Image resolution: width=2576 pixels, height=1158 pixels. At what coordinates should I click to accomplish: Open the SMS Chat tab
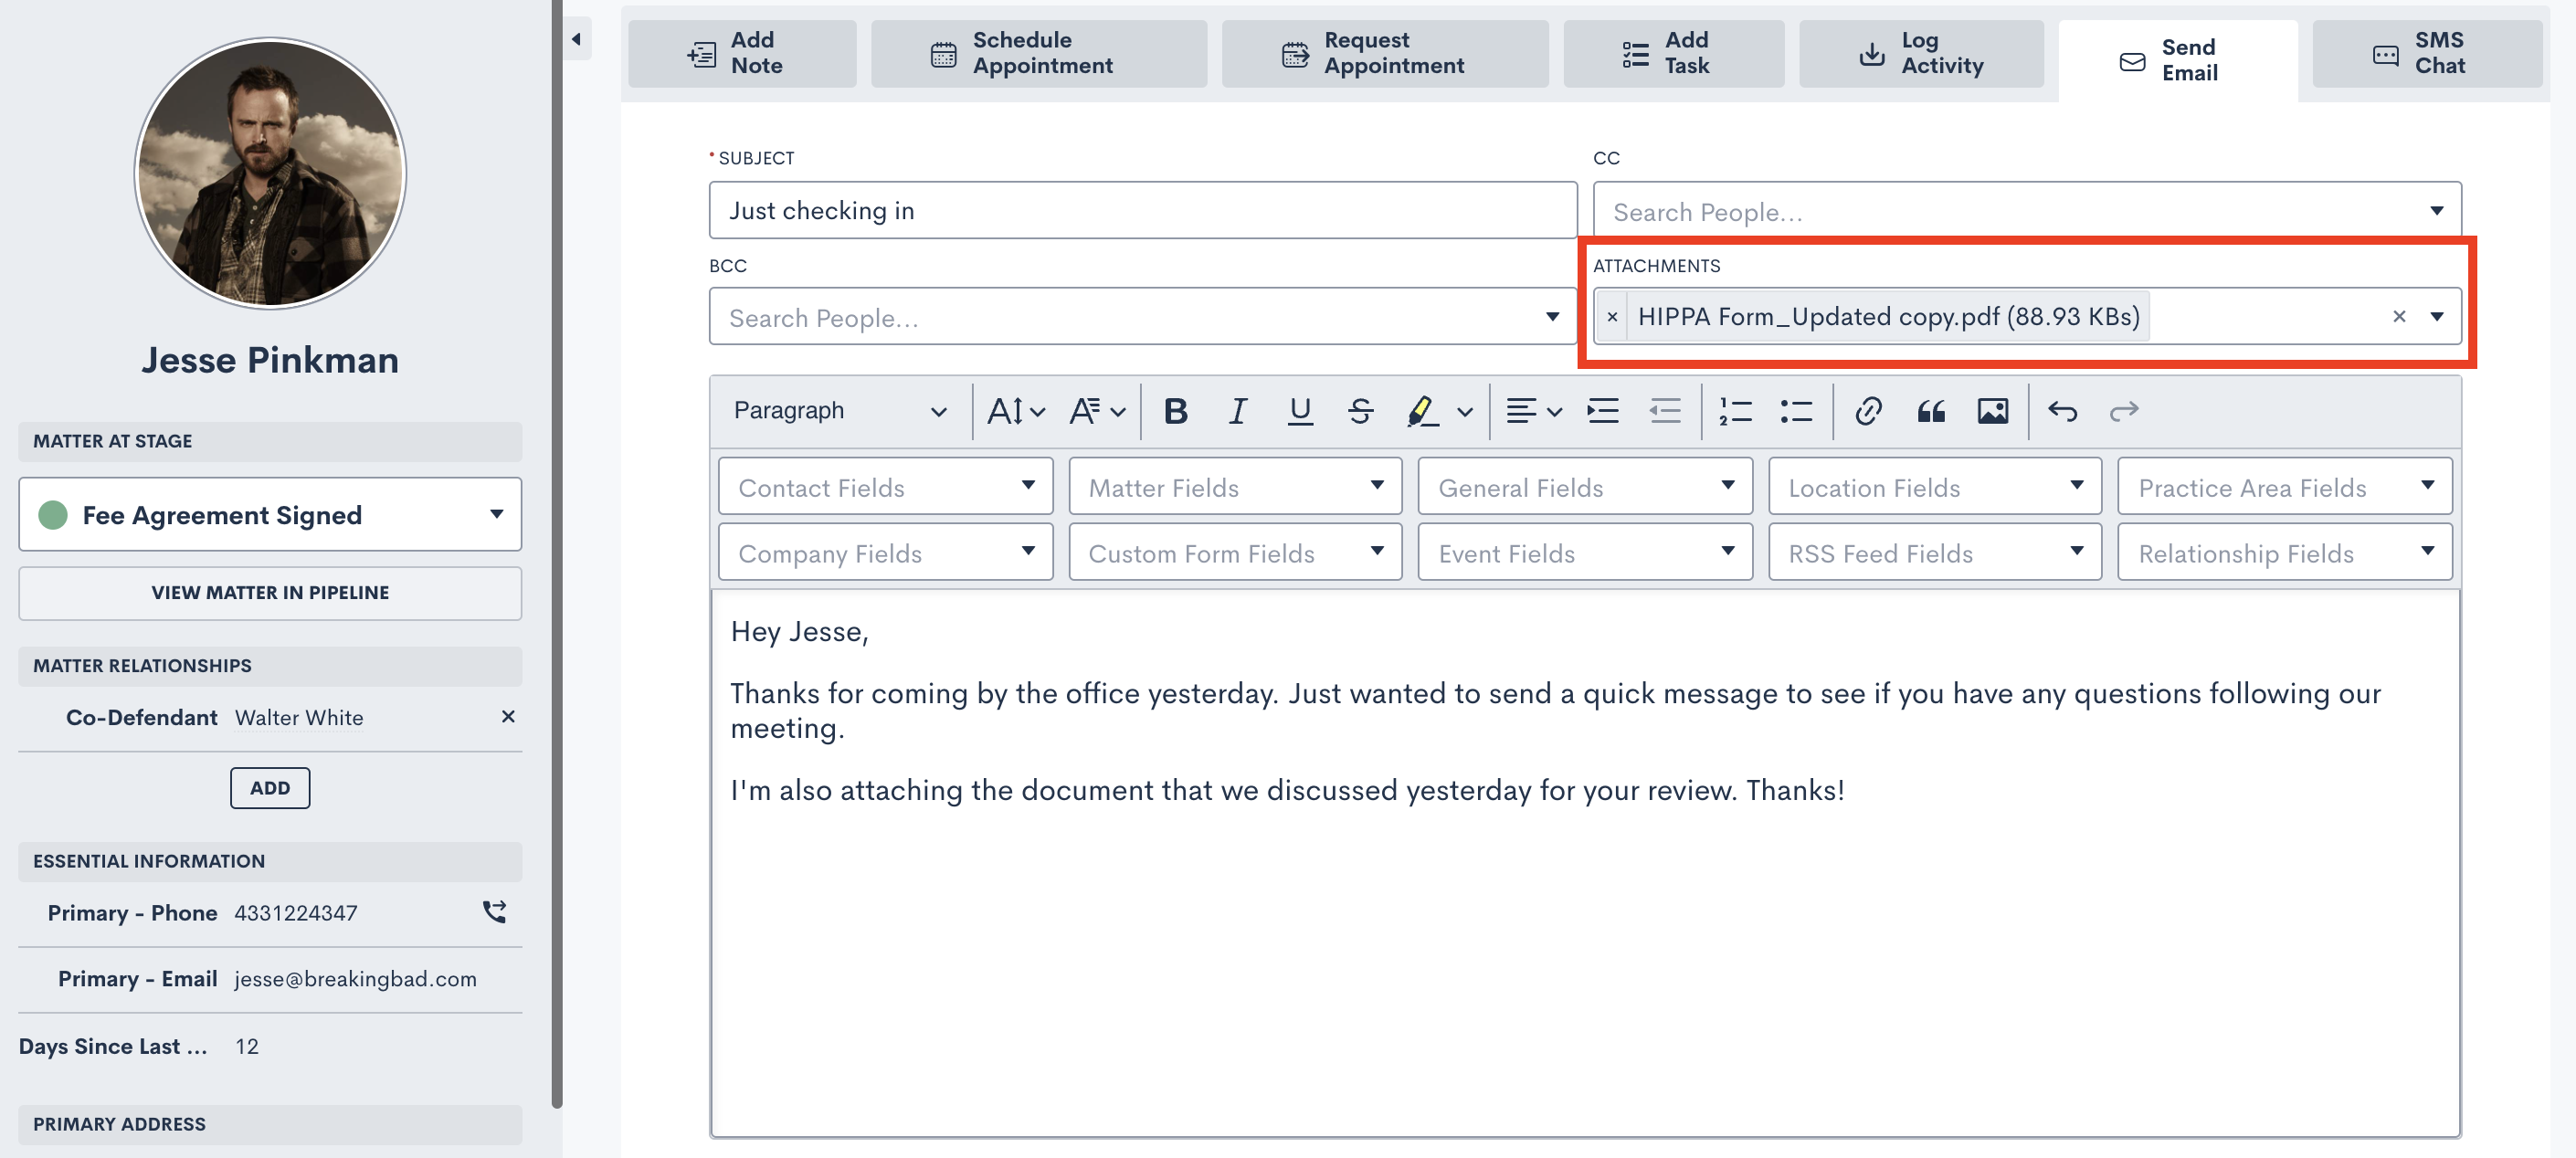[2425, 53]
